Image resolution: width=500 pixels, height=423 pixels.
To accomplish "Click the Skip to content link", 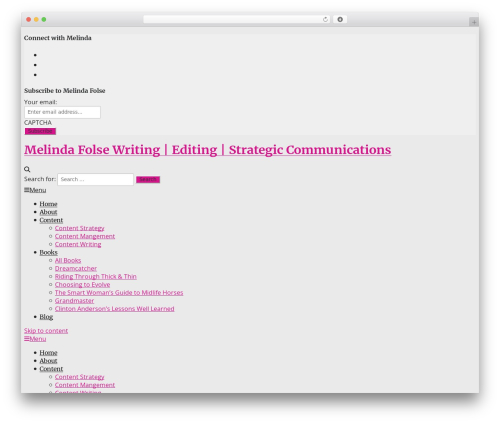I will pyautogui.click(x=46, y=331).
